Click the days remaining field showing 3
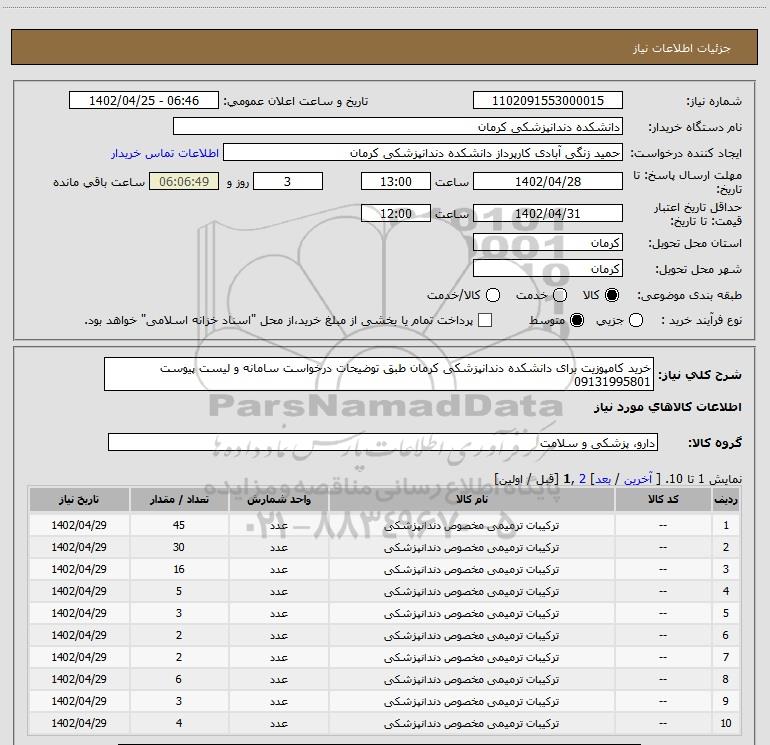 [x=288, y=181]
